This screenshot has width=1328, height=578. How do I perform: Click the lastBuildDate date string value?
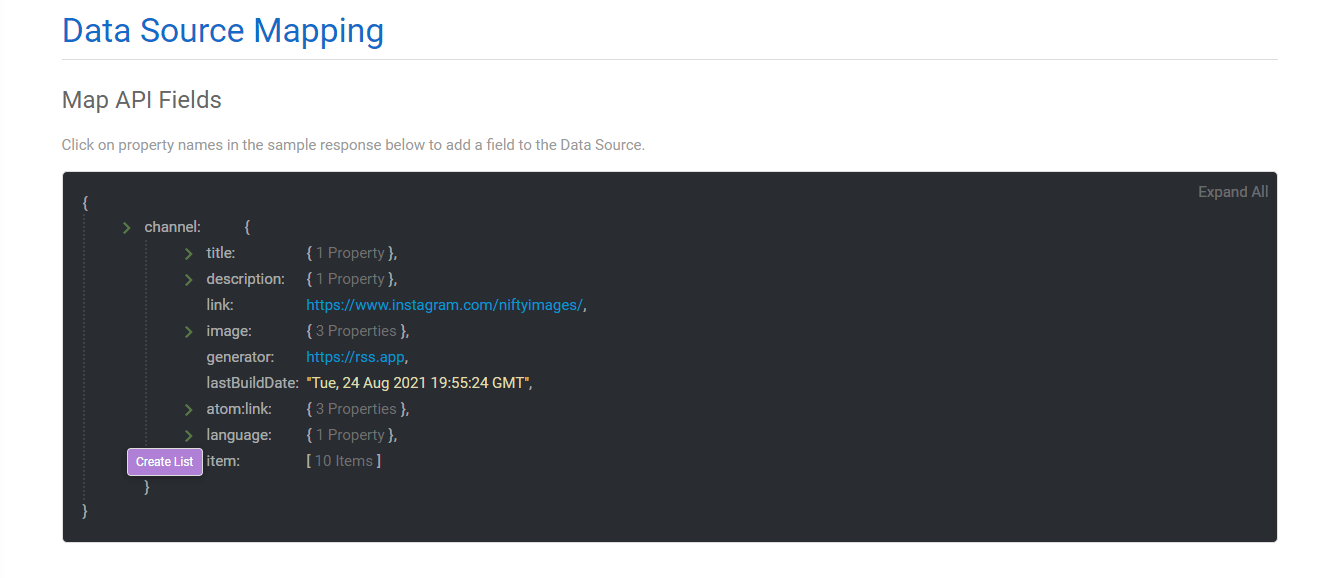pos(418,383)
